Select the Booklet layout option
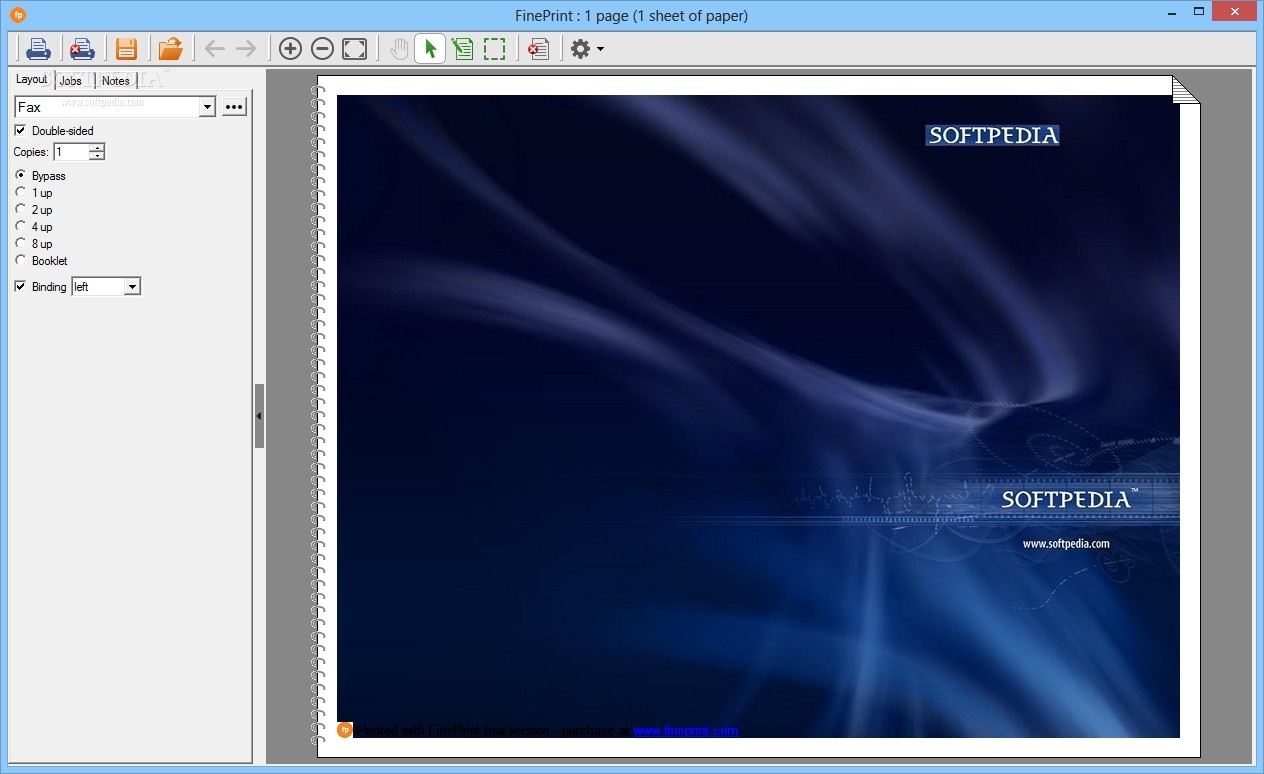 [21, 260]
